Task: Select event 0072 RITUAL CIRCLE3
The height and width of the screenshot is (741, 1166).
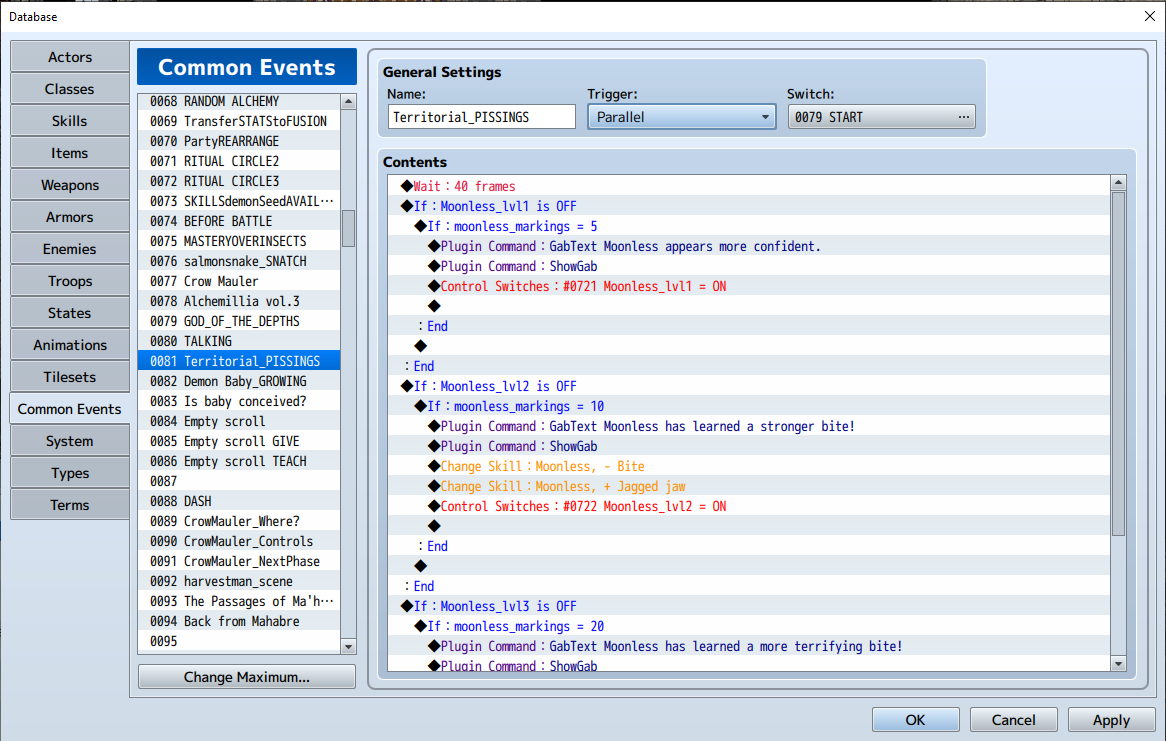Action: [x=239, y=182]
